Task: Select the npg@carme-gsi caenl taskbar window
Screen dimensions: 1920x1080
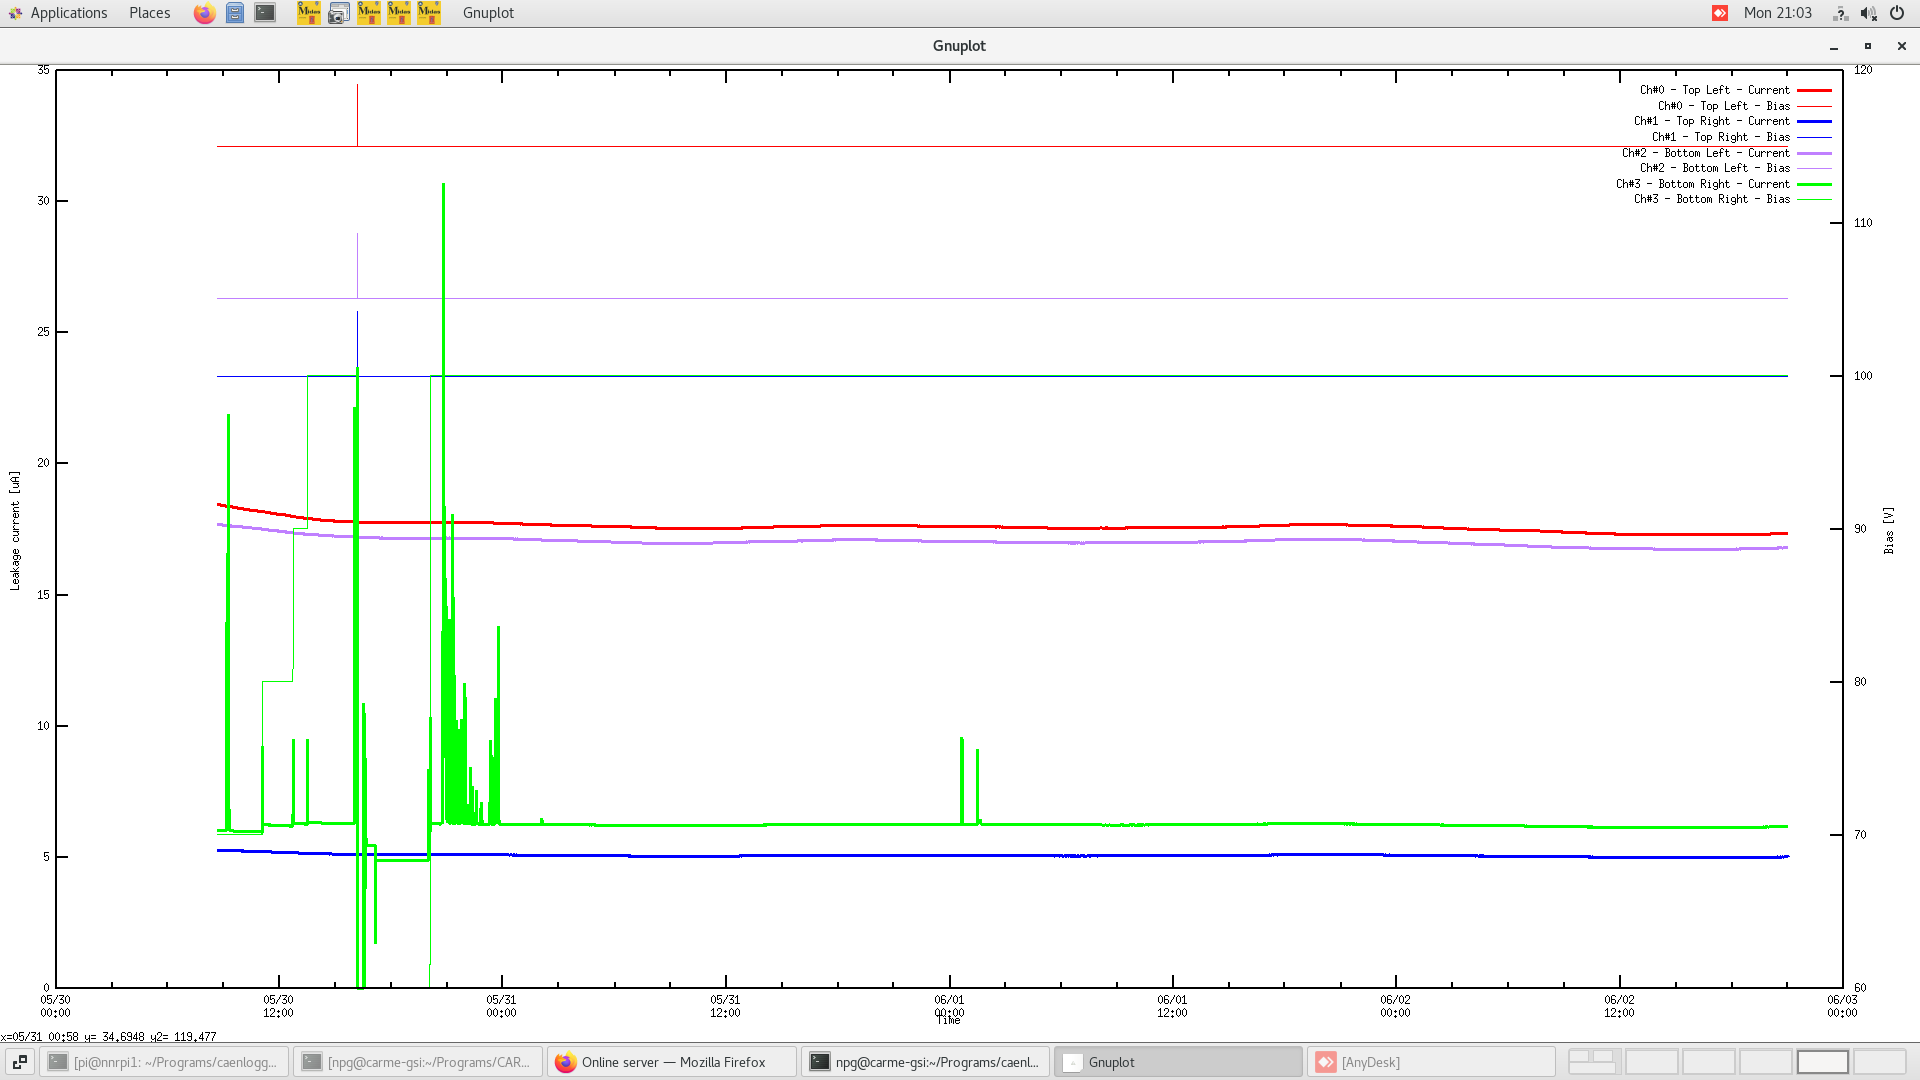Action: pos(925,1062)
